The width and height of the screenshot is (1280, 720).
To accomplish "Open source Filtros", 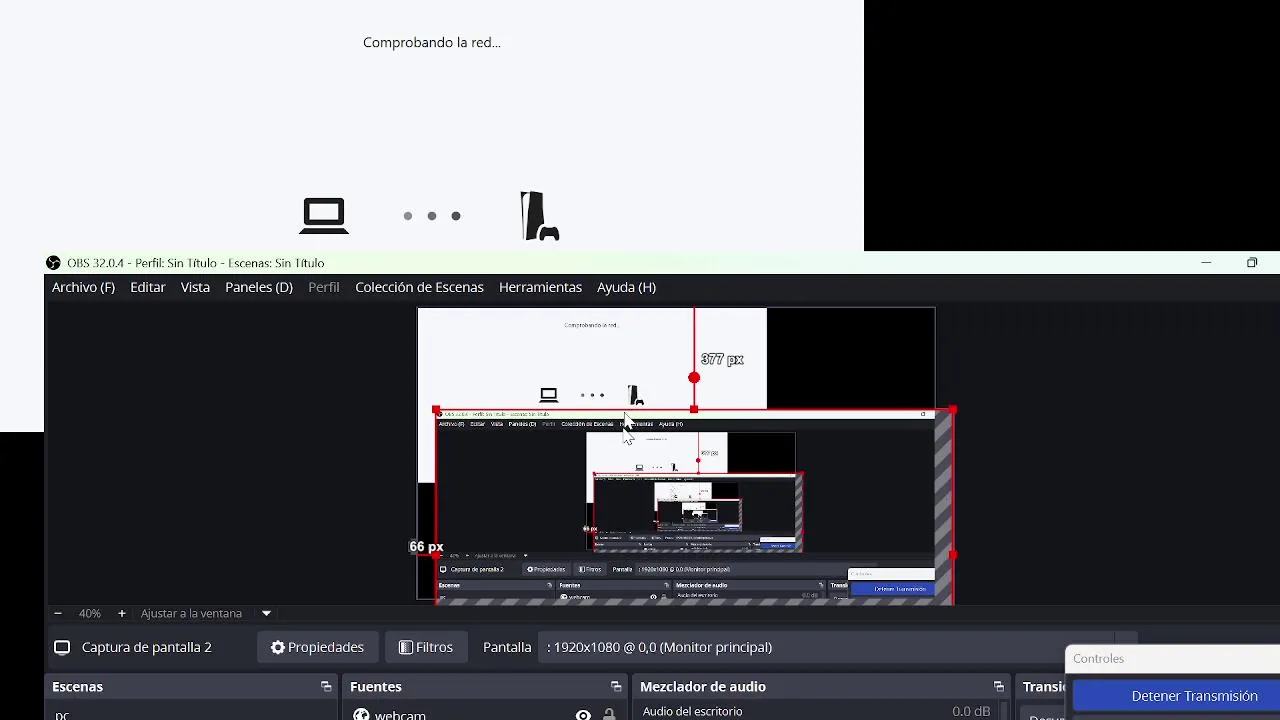I will [x=425, y=647].
